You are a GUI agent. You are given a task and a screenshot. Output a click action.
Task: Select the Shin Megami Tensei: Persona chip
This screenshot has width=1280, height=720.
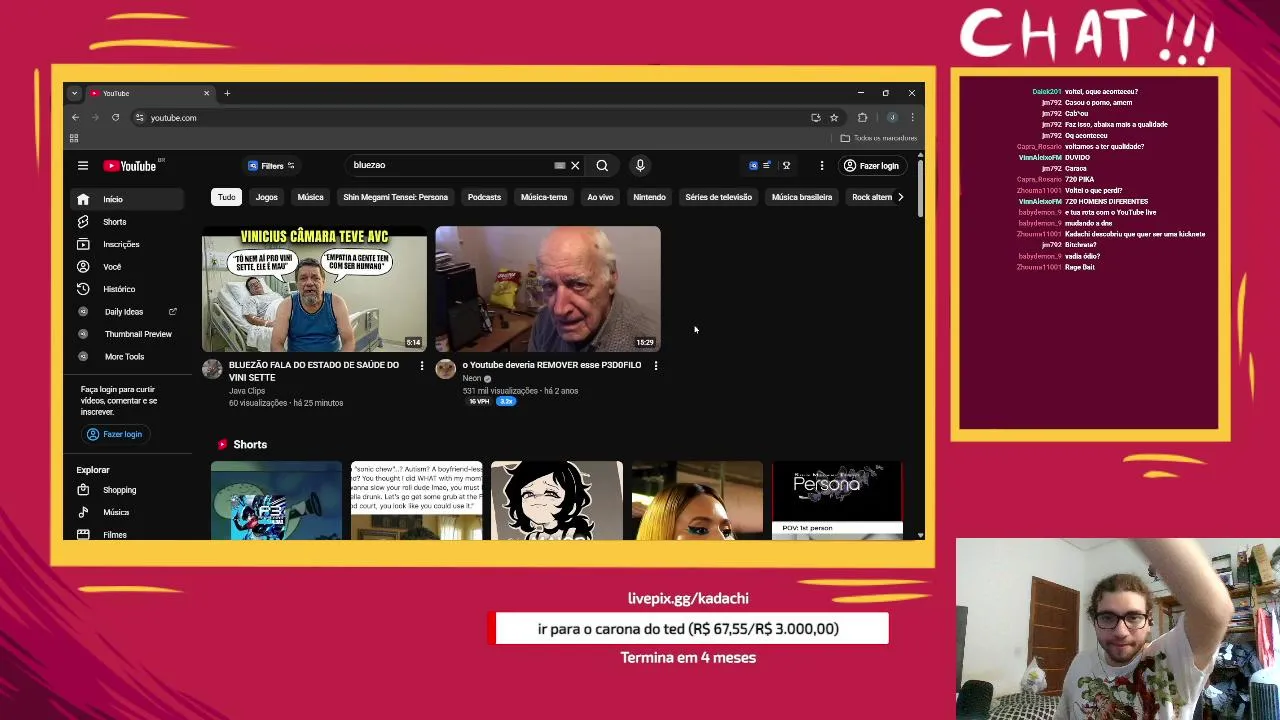coord(395,197)
